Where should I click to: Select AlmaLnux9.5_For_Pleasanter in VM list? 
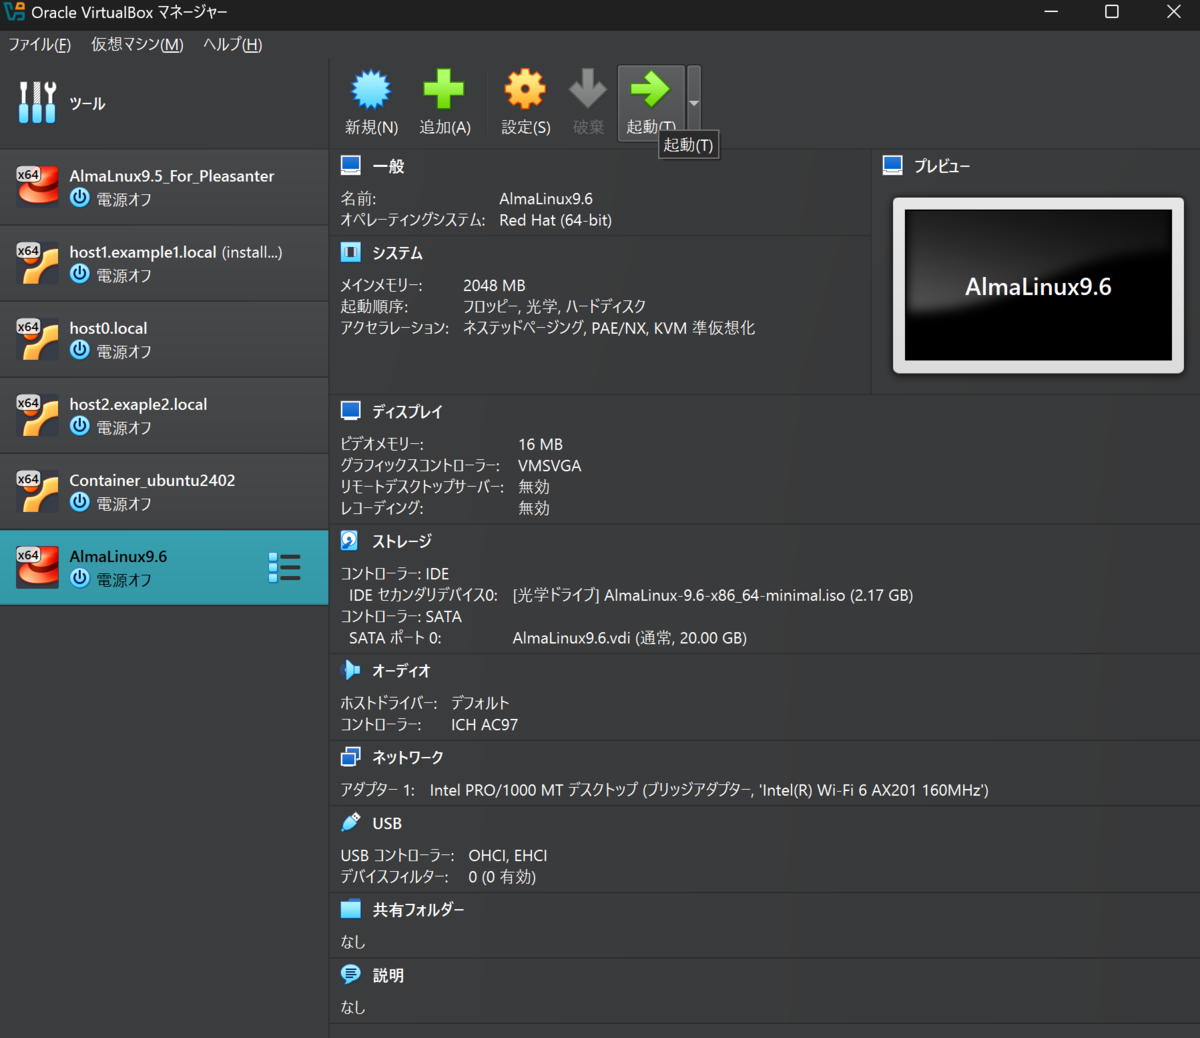point(164,187)
